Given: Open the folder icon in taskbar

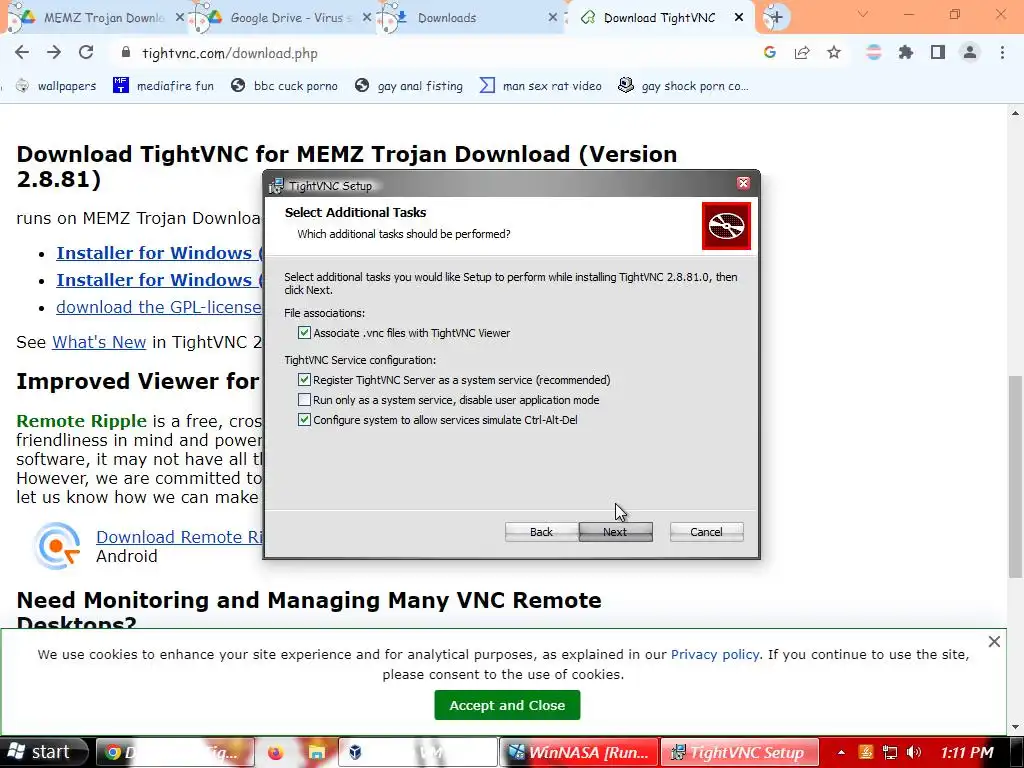Looking at the screenshot, I should [x=317, y=752].
